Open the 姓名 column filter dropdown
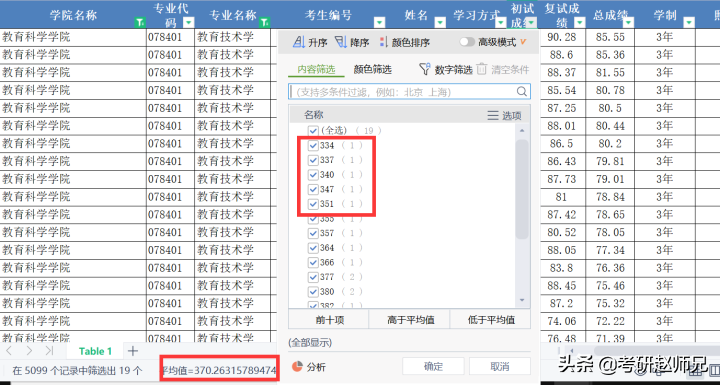 [440, 23]
